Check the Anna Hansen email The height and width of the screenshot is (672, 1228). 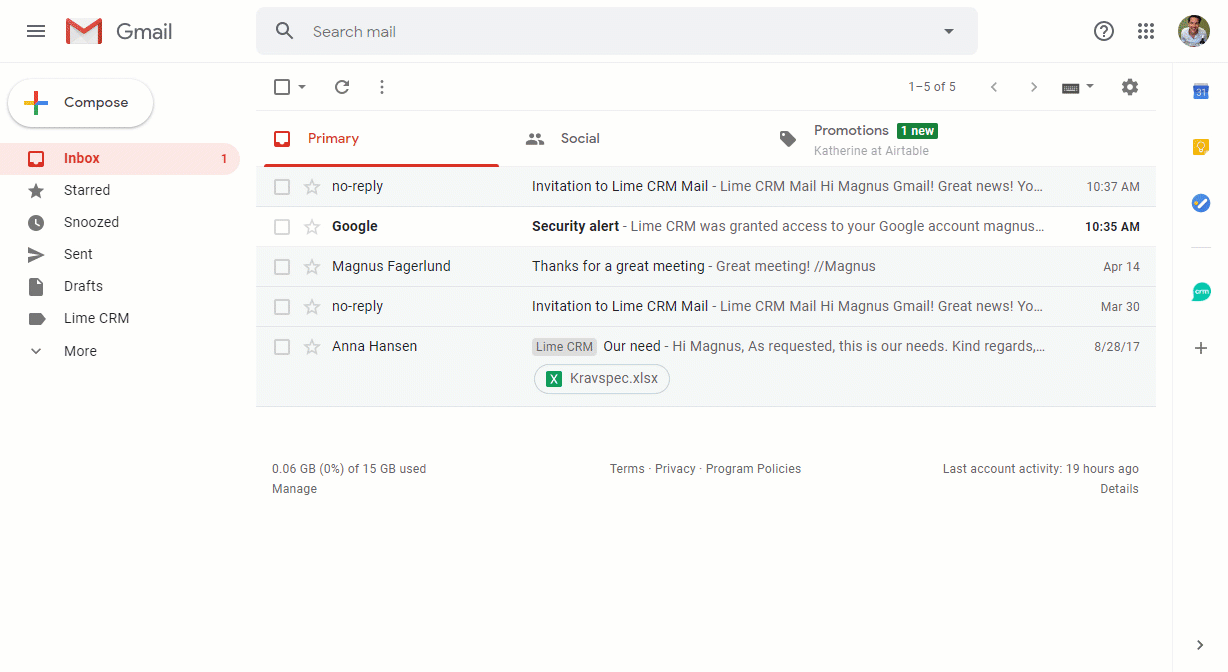282,347
